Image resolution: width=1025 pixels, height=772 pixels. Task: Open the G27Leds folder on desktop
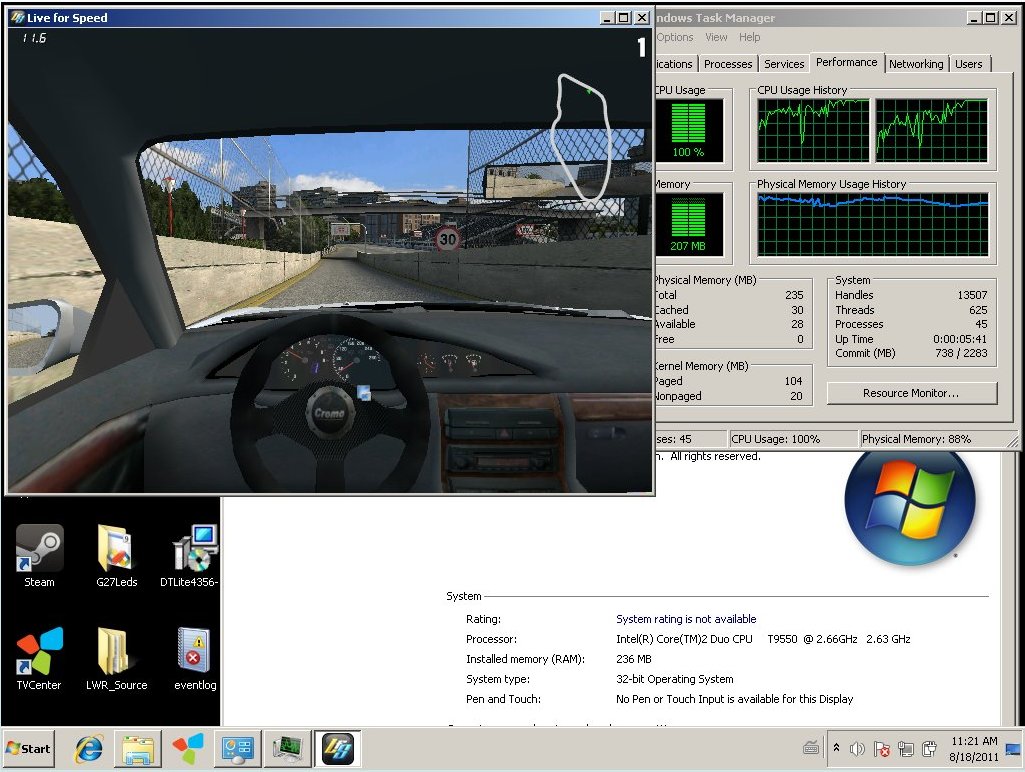pos(116,556)
